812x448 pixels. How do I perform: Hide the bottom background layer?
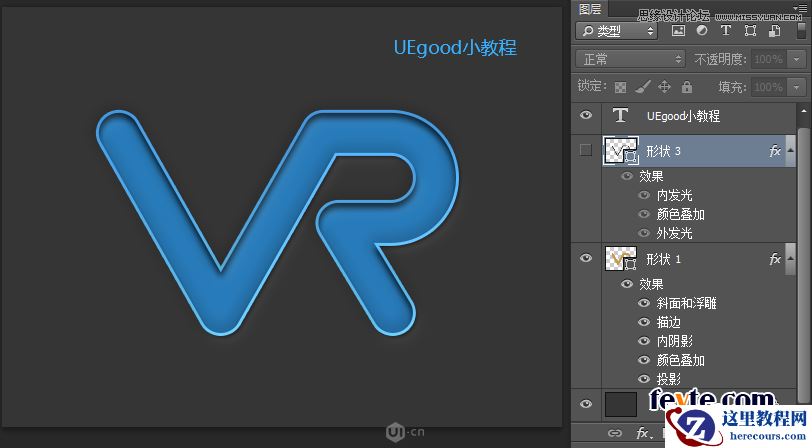coord(586,404)
